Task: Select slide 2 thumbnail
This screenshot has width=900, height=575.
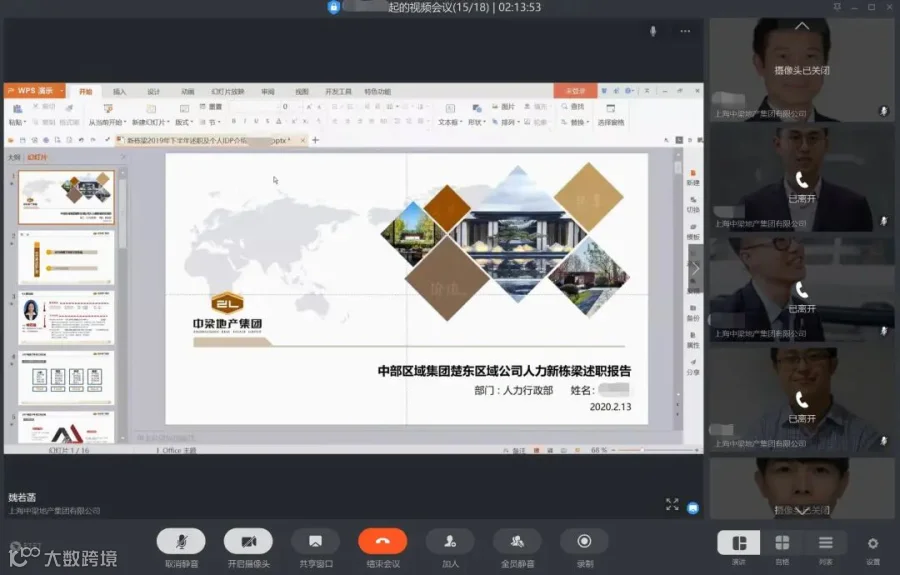Action: coord(67,258)
